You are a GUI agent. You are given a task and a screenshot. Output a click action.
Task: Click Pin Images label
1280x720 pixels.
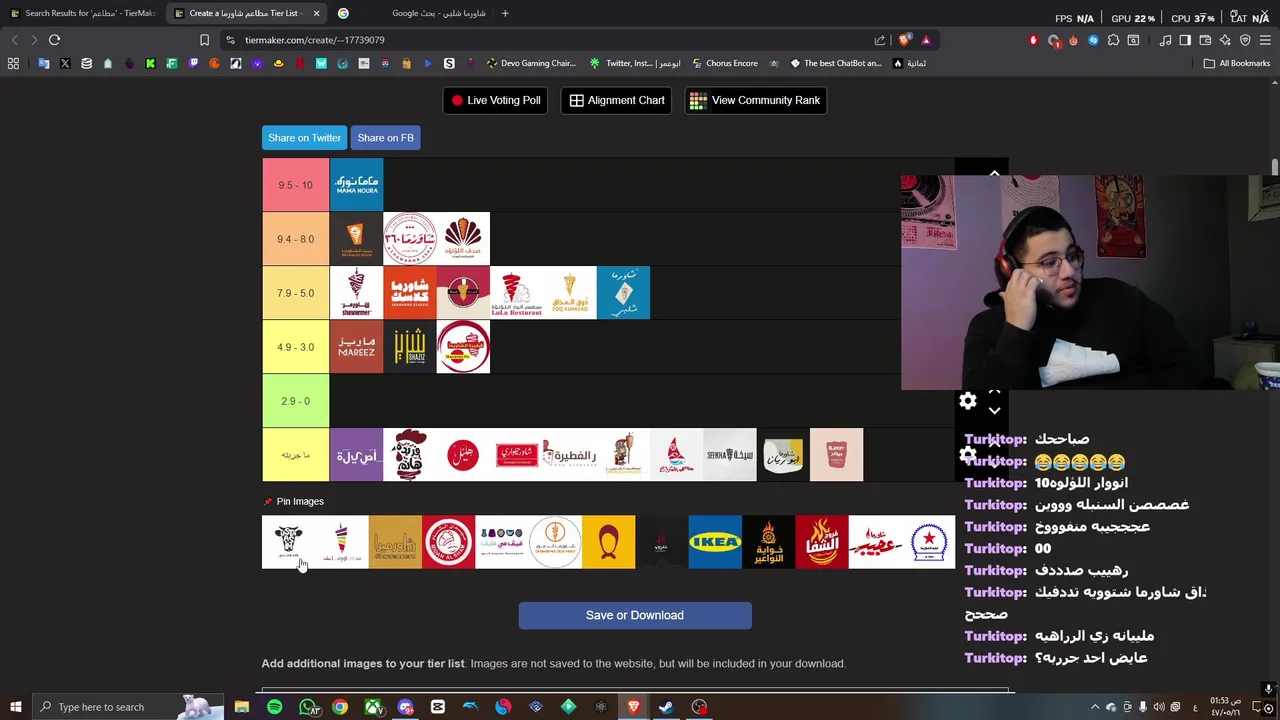300,501
